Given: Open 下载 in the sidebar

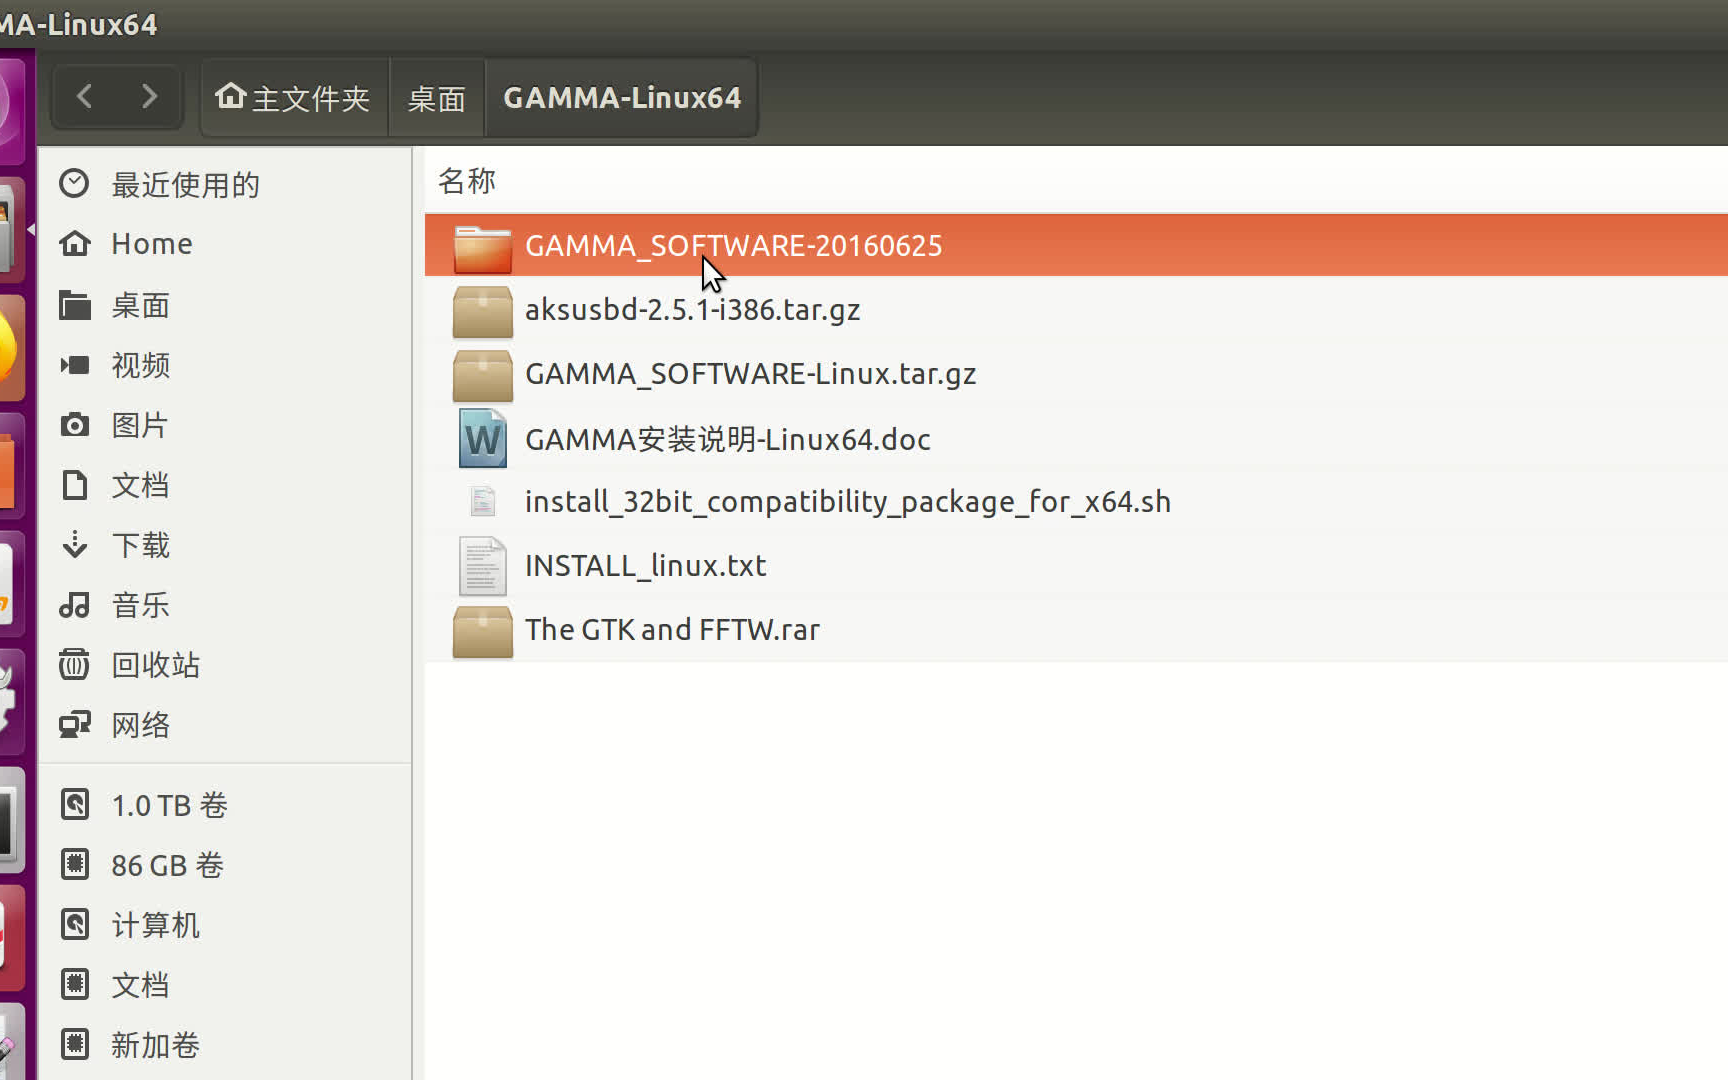Looking at the screenshot, I should 140,545.
